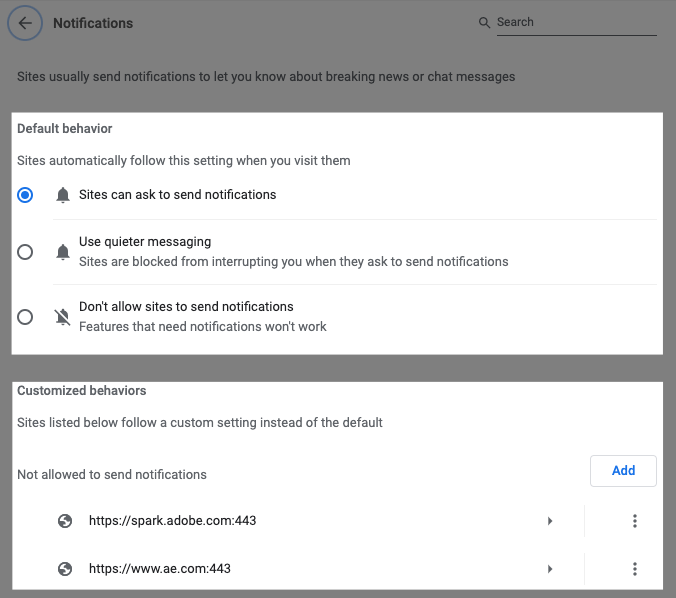The width and height of the screenshot is (676, 598).
Task: Open the https://www.ae.com:443 entry
Action: tap(160, 569)
